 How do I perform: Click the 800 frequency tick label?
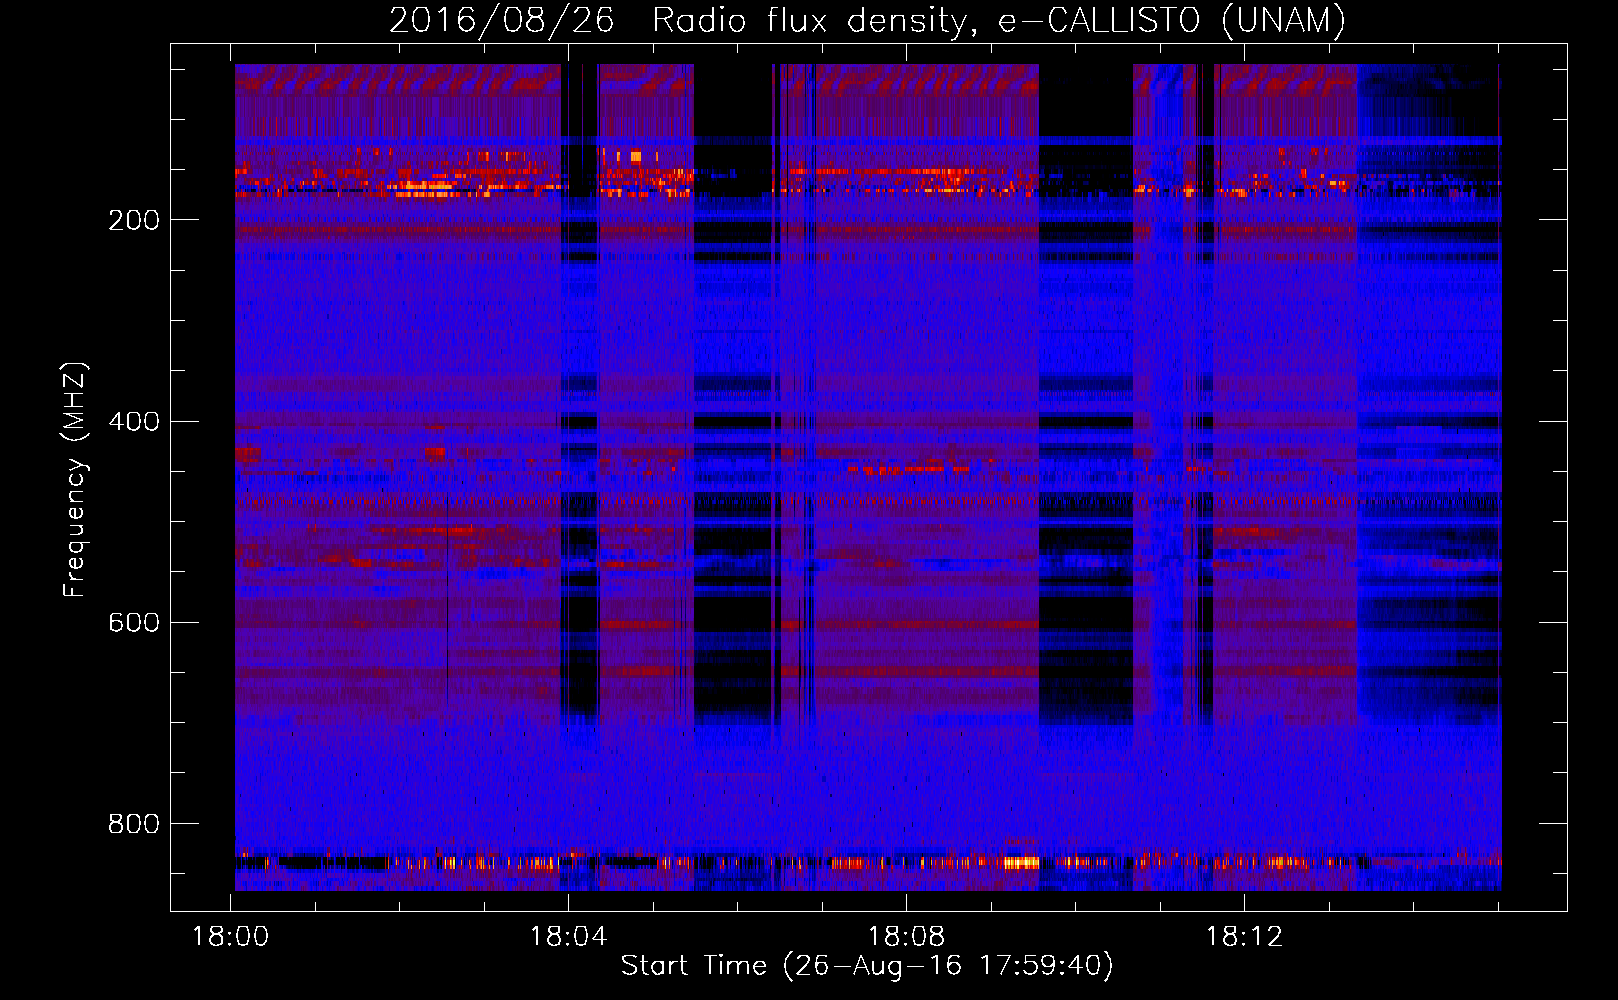click(134, 824)
